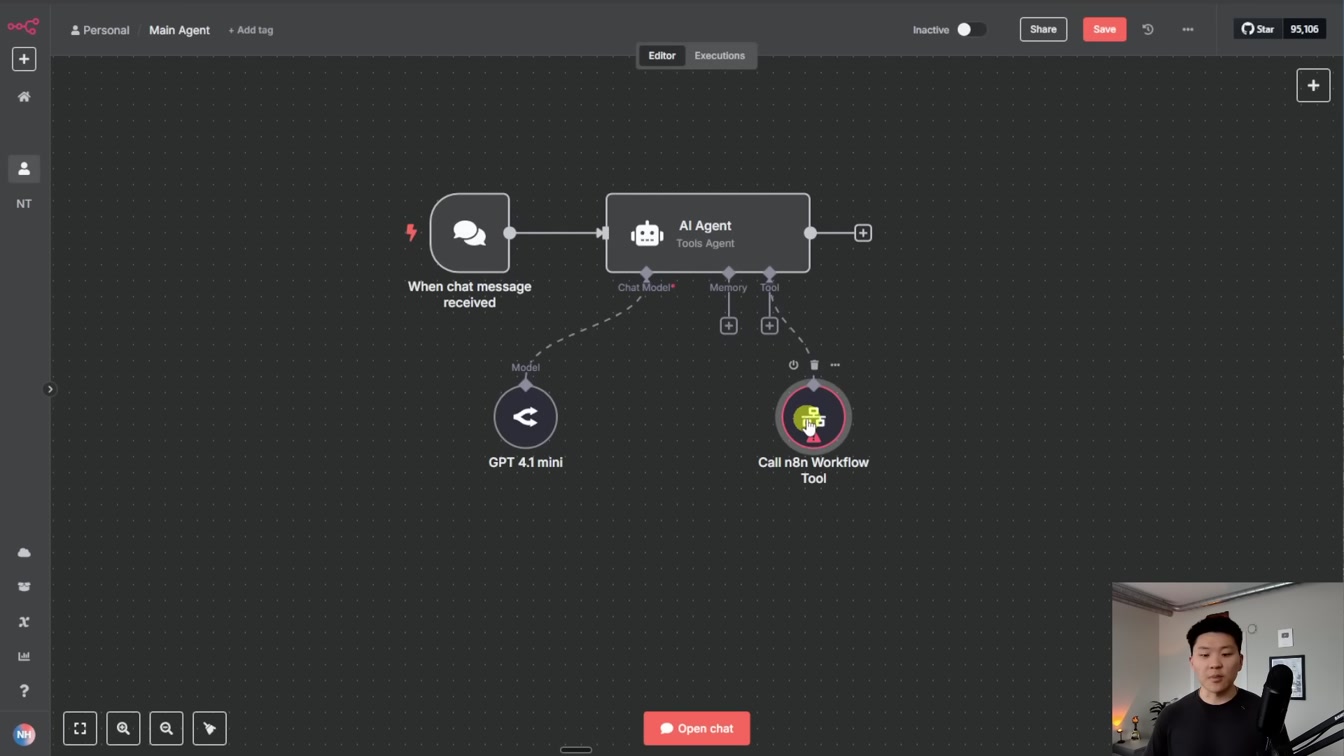Select the GPT 4.1 mini model node
The height and width of the screenshot is (756, 1344).
tap(525, 417)
